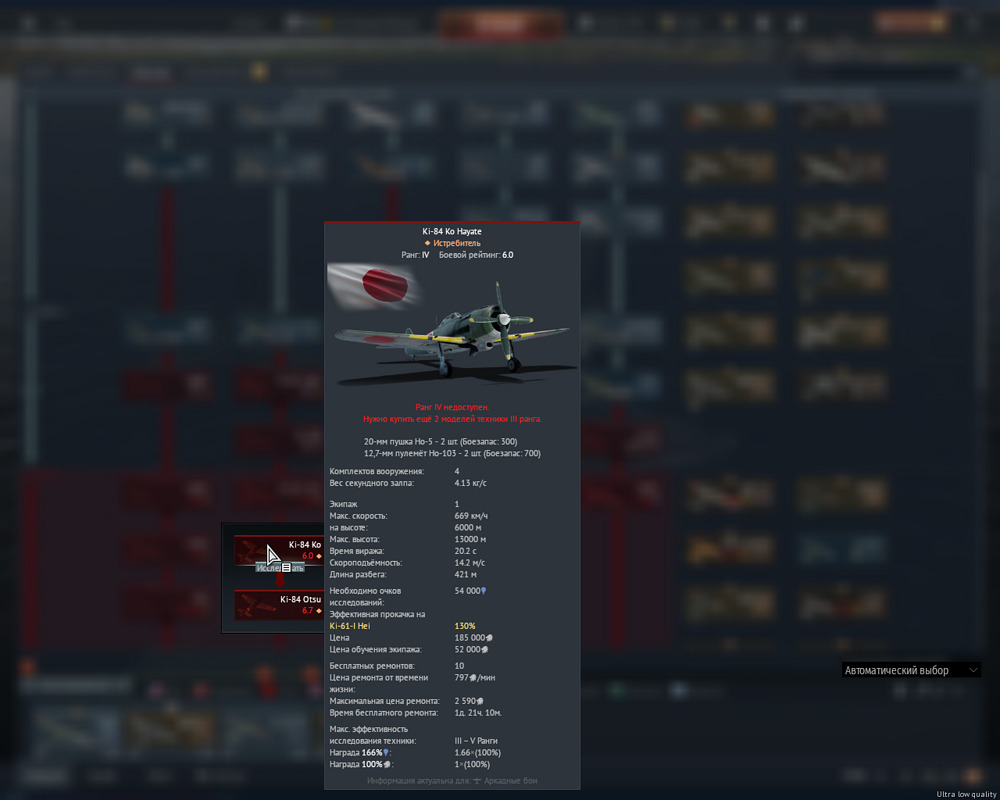Click the Japanese flag in the tooltip
The height and width of the screenshot is (800, 1000).
coord(376,287)
